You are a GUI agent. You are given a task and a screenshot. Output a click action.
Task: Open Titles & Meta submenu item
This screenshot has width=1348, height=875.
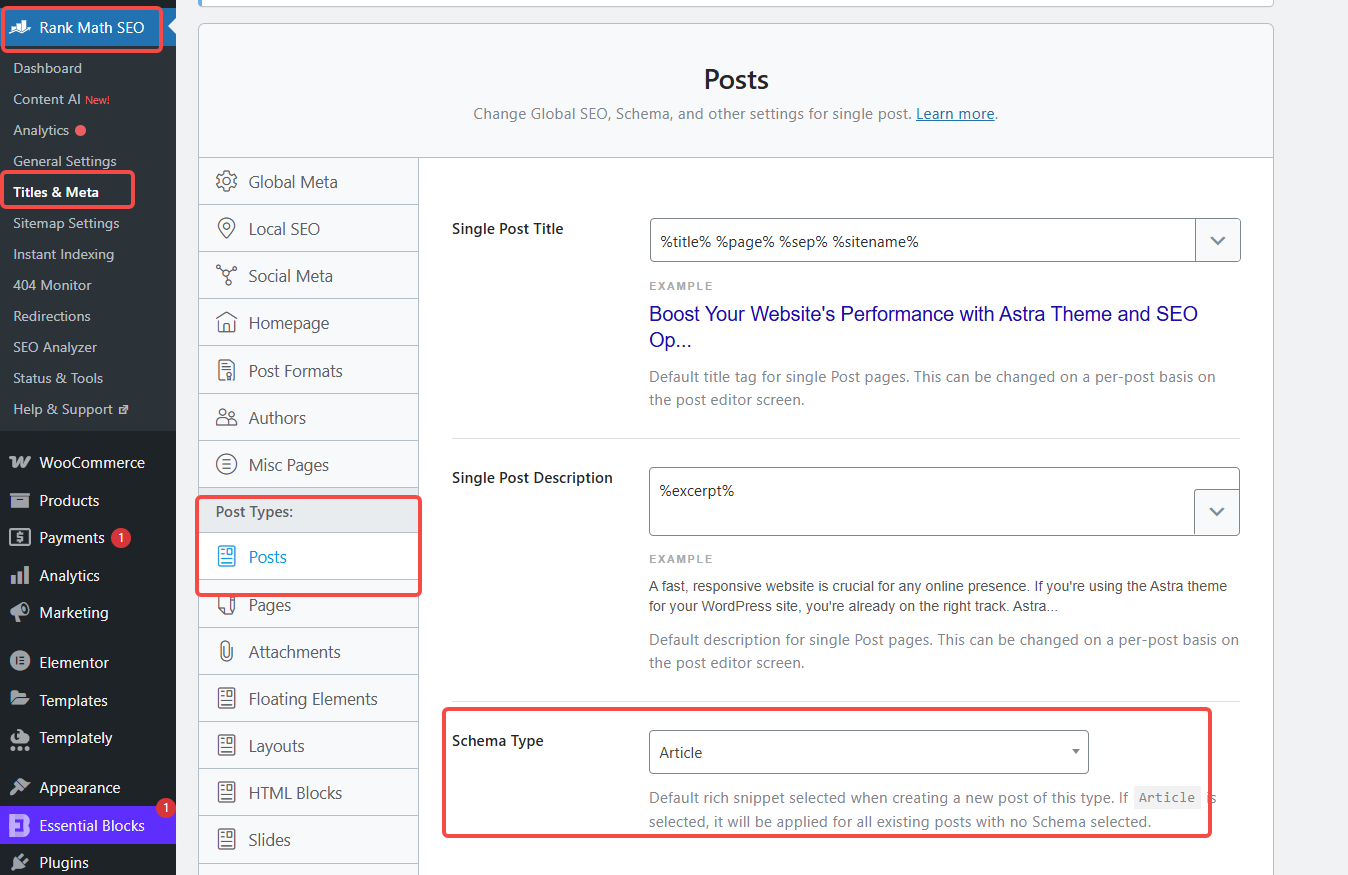pyautogui.click(x=56, y=192)
